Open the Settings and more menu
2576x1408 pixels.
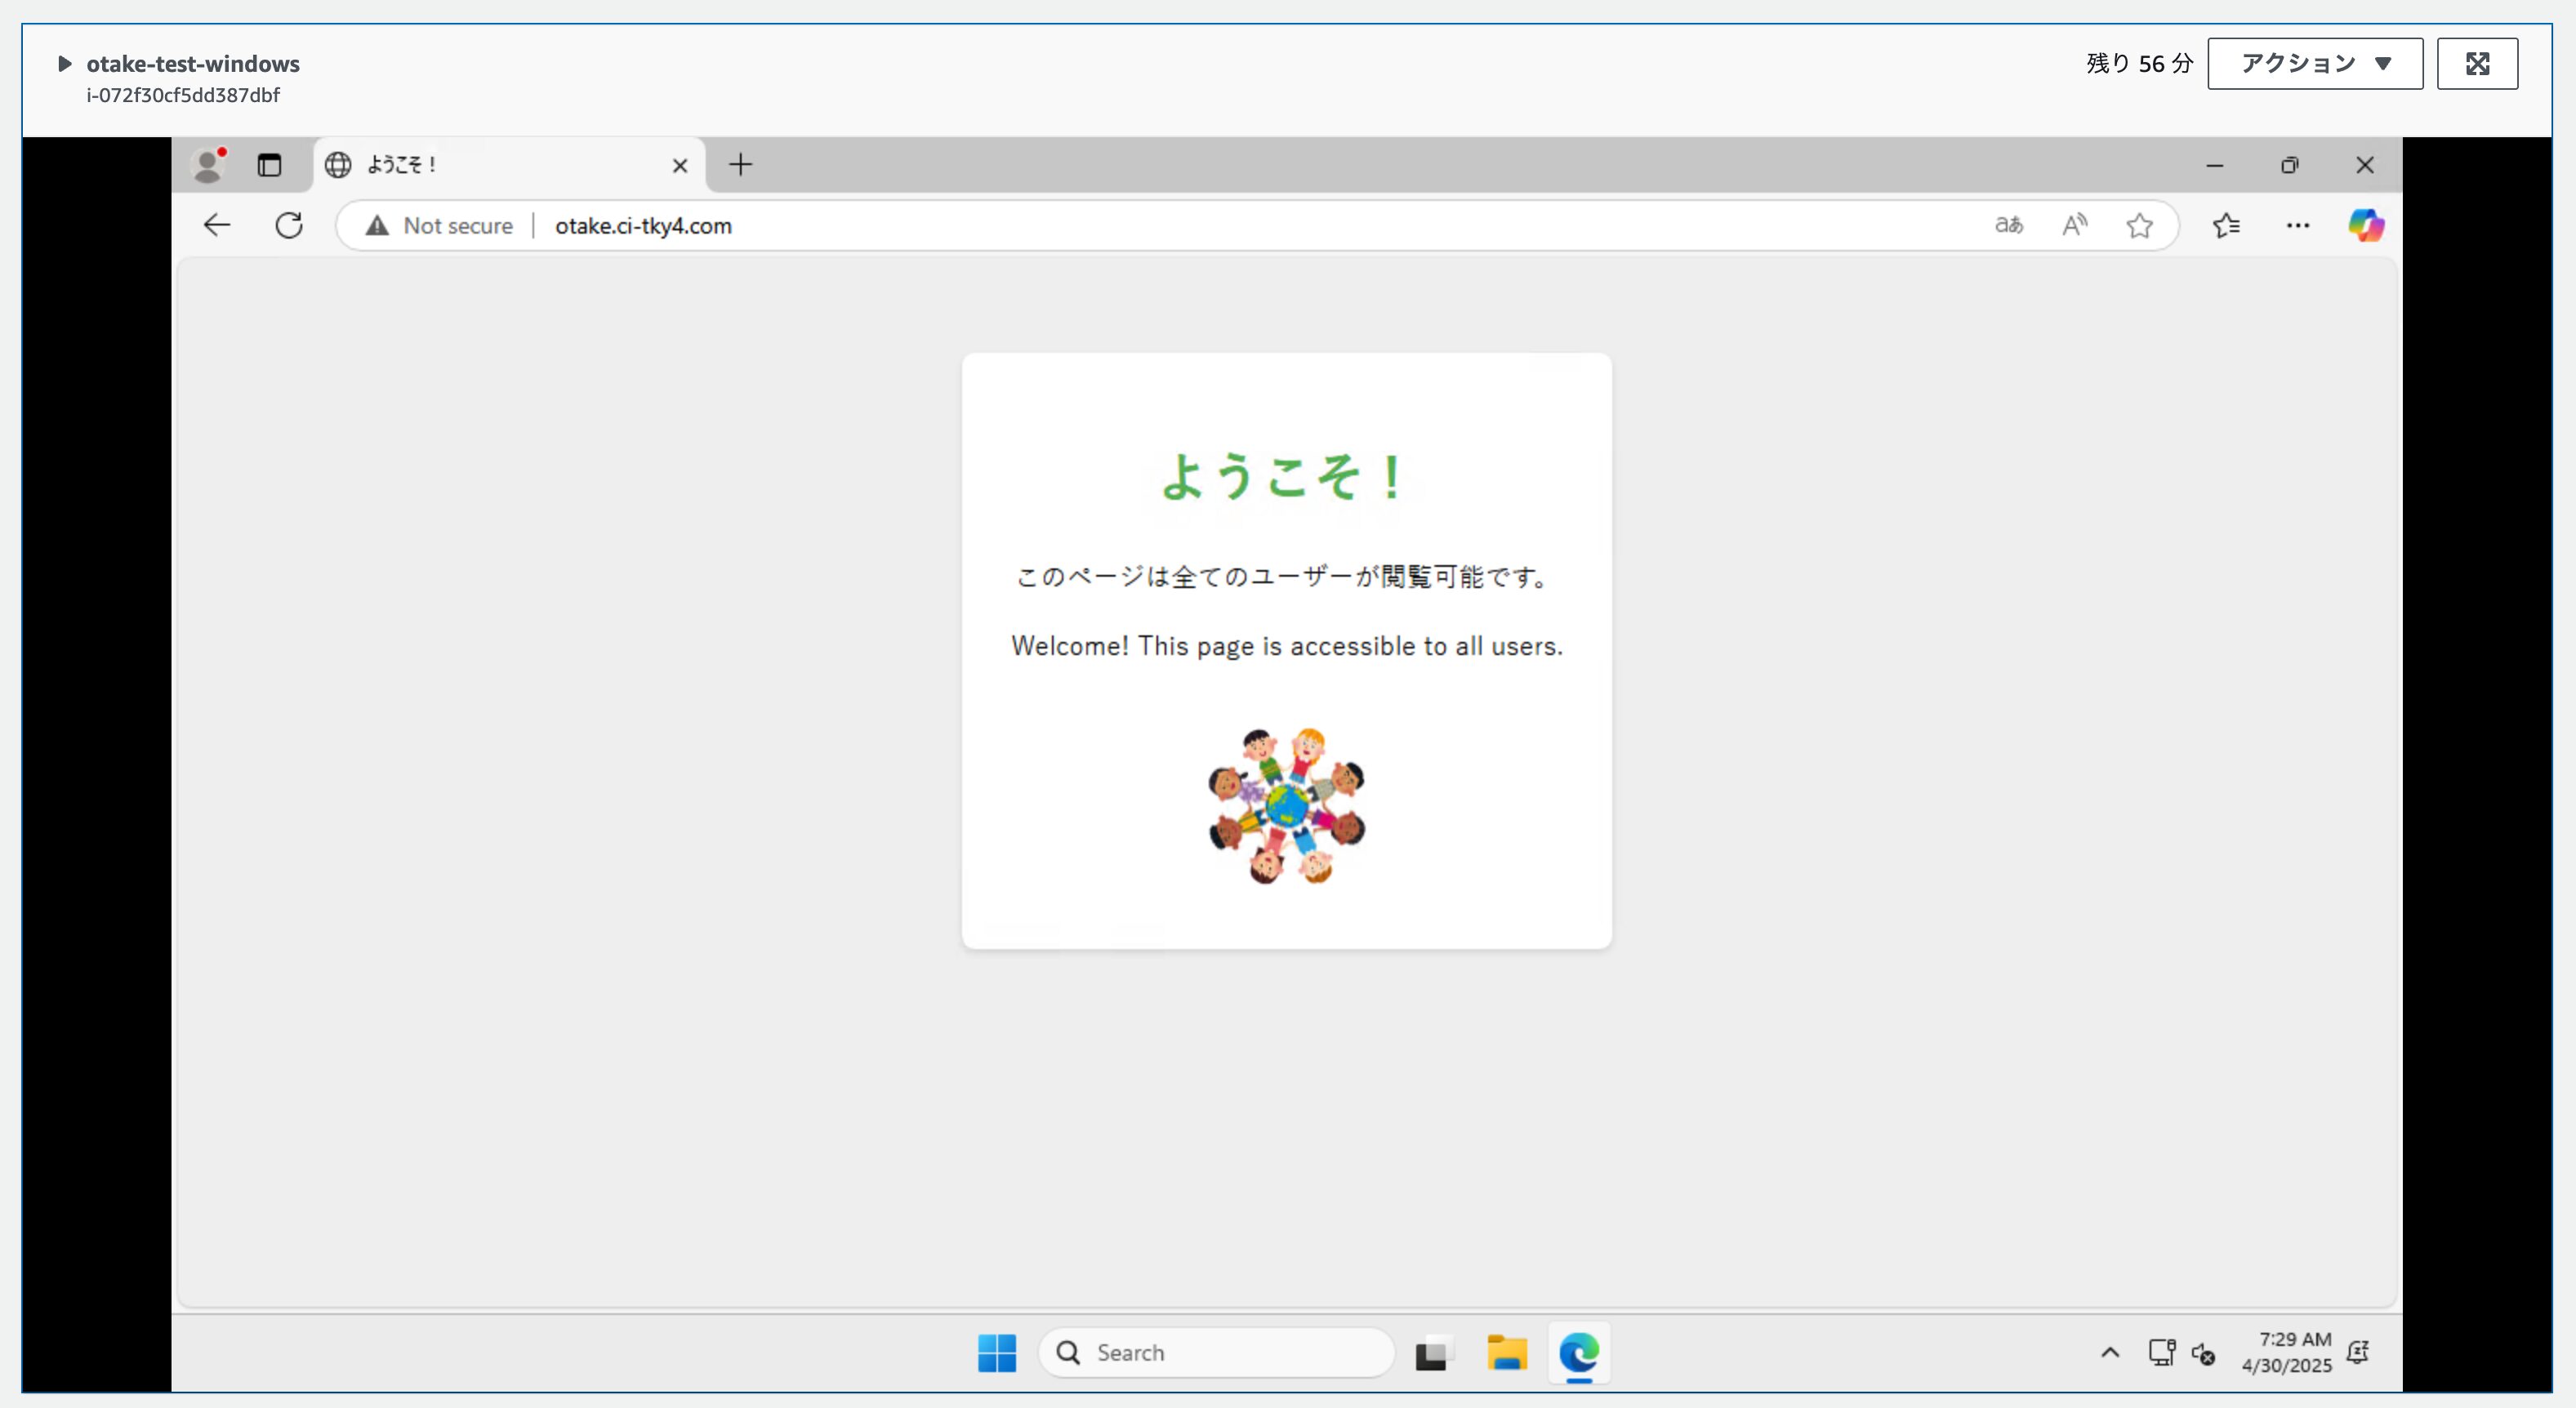(2298, 226)
